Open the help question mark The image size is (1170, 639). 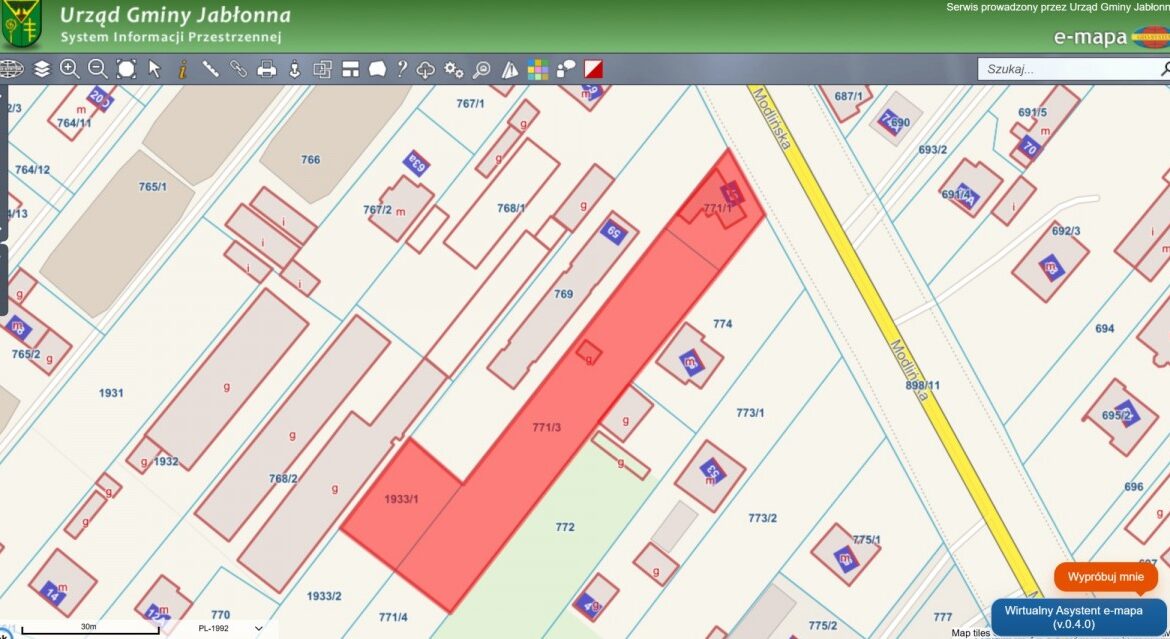[x=402, y=69]
